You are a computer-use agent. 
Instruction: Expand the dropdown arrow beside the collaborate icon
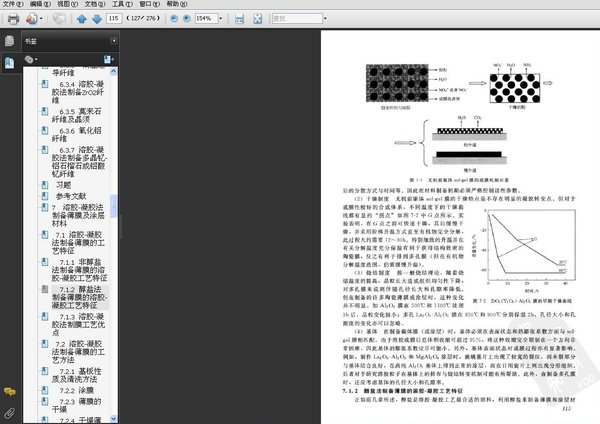click(41, 18)
